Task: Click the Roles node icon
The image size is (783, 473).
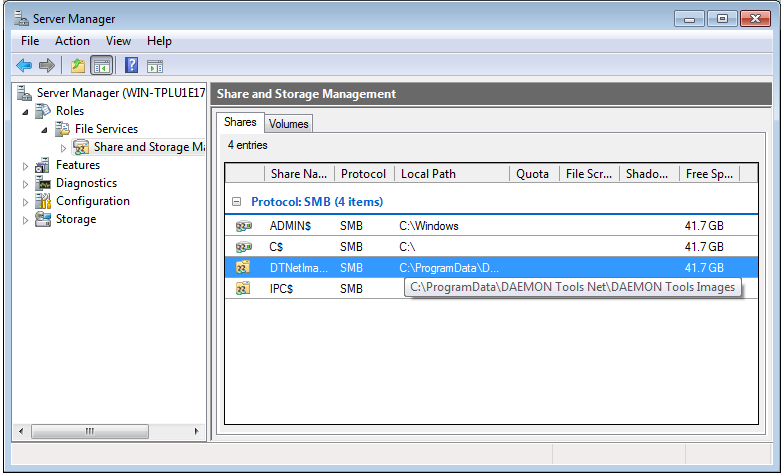Action: (43, 111)
